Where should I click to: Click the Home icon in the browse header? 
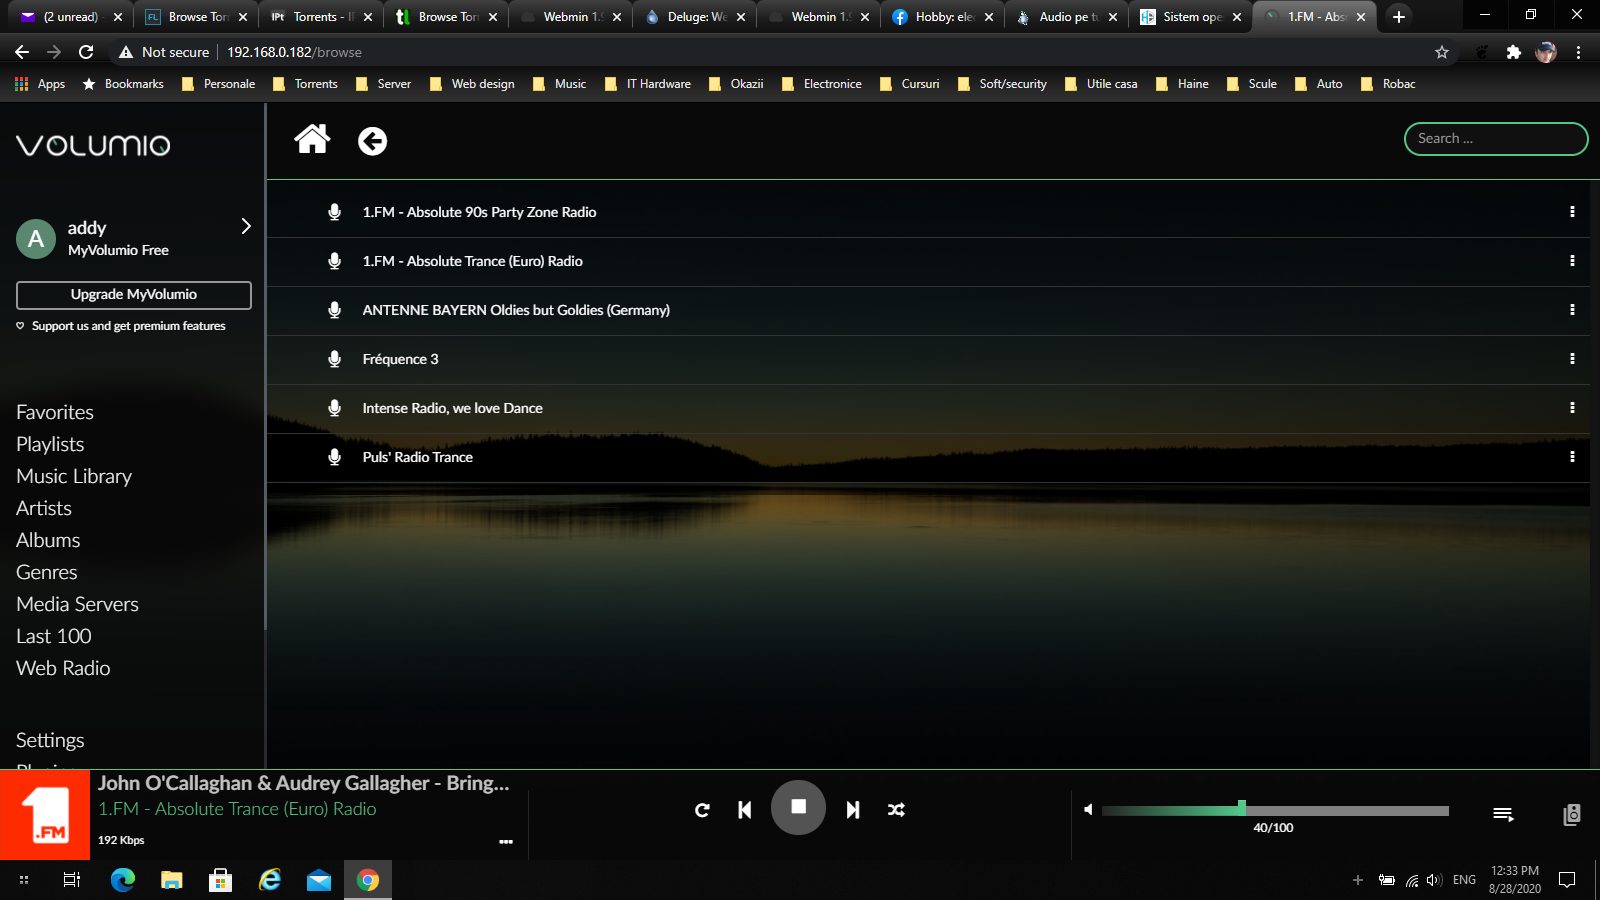(x=312, y=140)
